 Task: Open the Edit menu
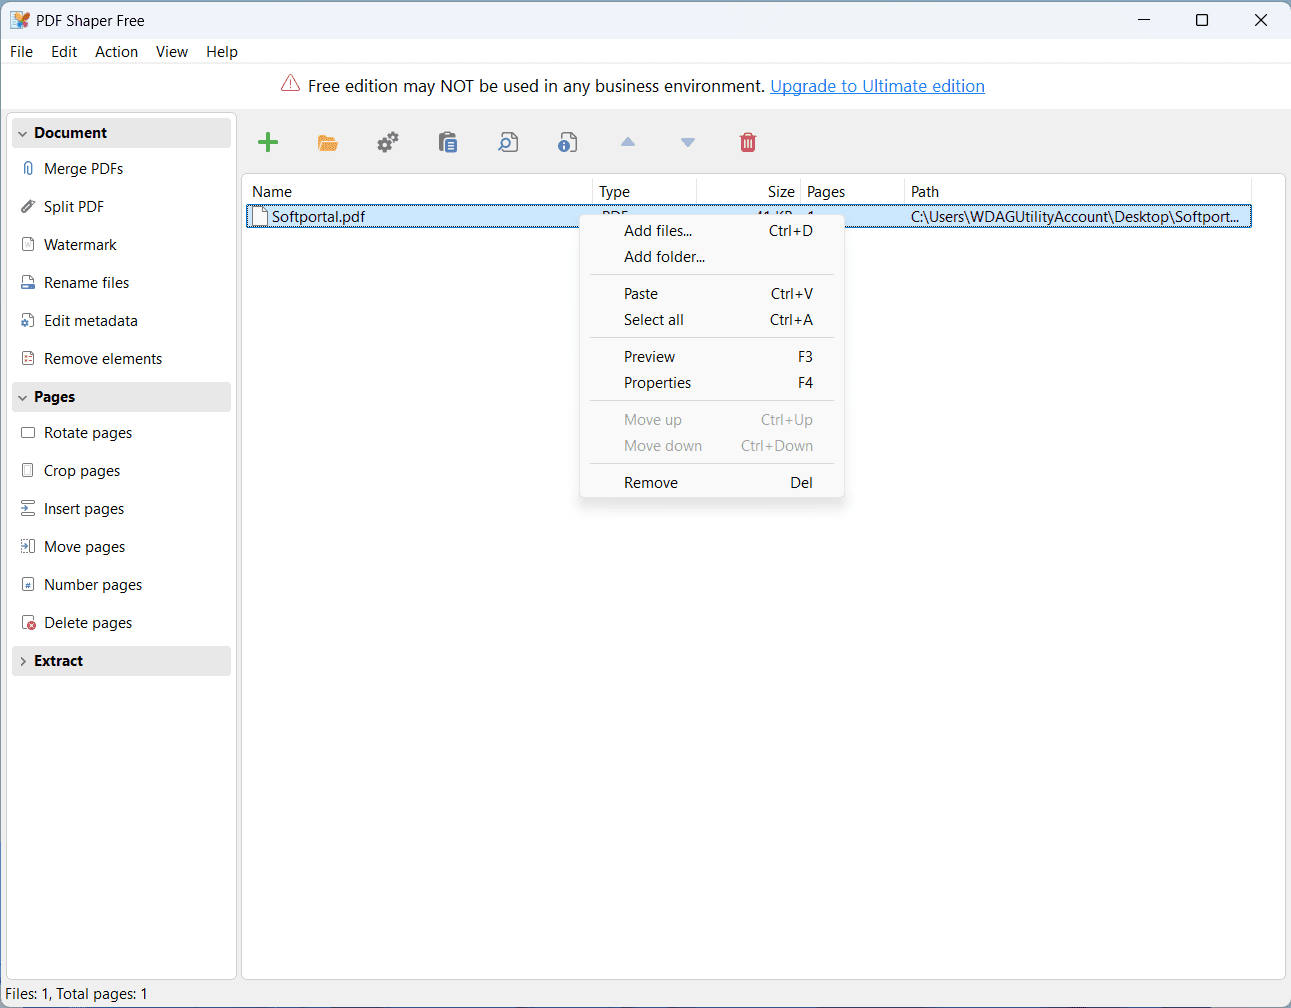tap(64, 52)
